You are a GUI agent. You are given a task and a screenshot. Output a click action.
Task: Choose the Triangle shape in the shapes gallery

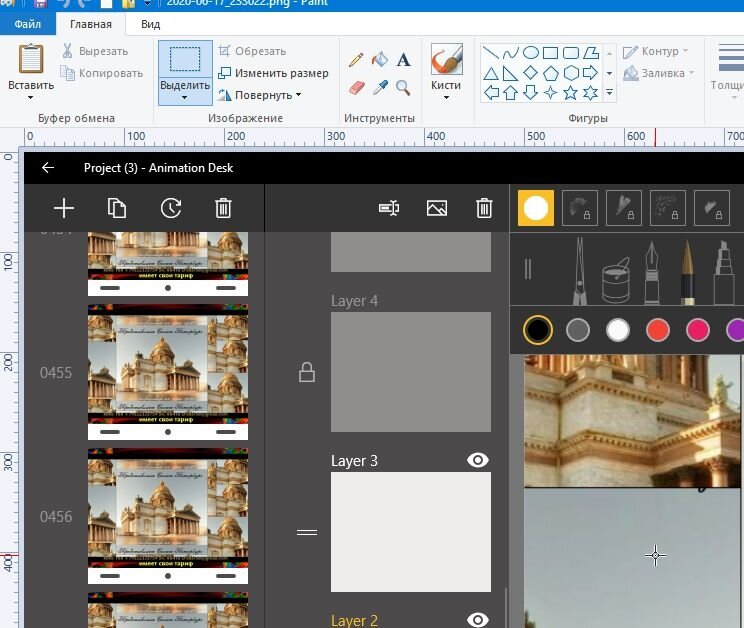pos(491,73)
